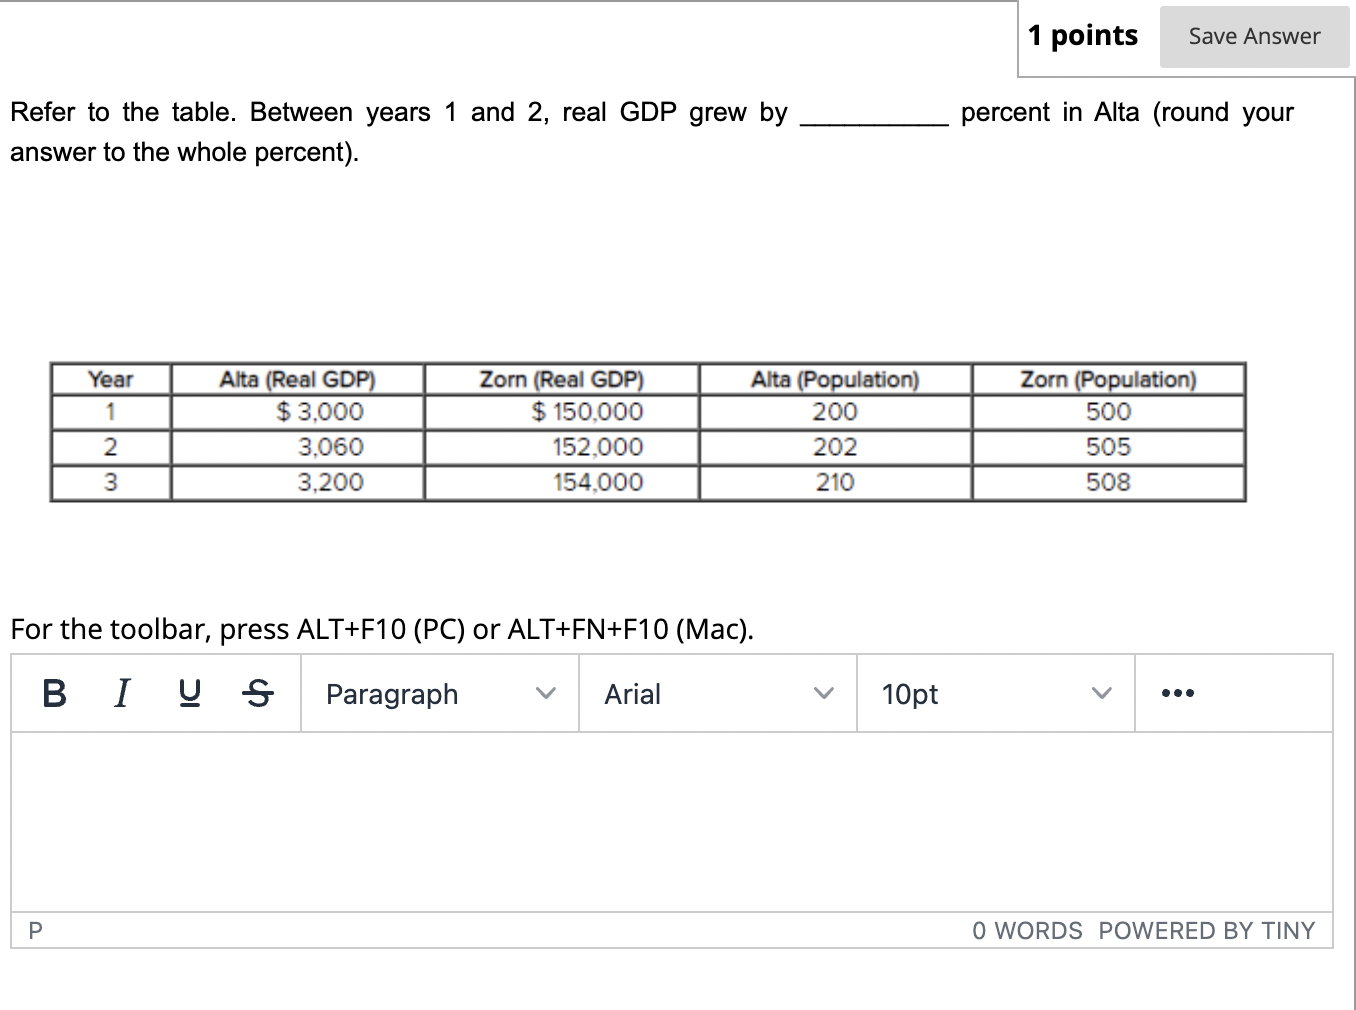Select the P breadcrumb in the editor status bar
The height and width of the screenshot is (1010, 1356).
tap(35, 930)
